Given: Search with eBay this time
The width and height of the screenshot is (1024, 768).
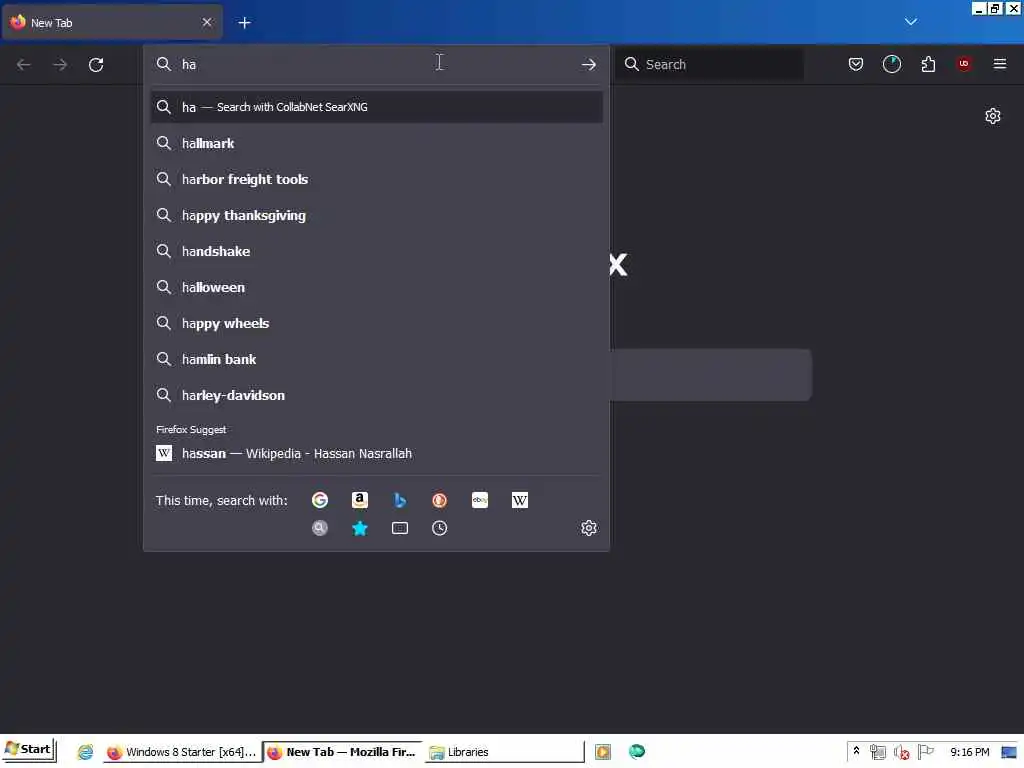Looking at the screenshot, I should (480, 500).
